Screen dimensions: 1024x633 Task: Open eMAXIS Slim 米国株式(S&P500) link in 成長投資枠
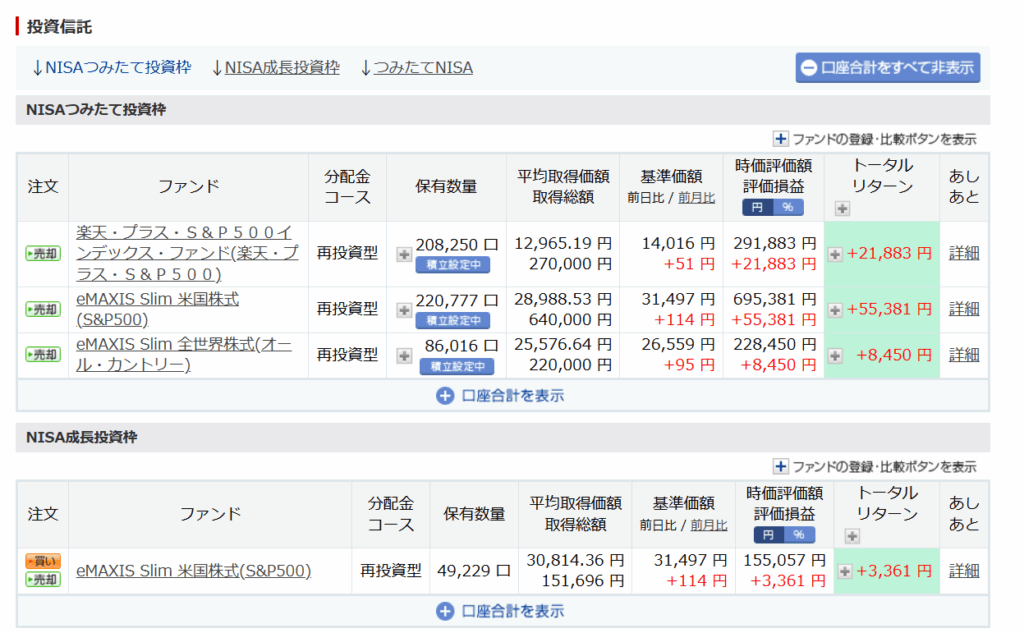pyautogui.click(x=193, y=571)
